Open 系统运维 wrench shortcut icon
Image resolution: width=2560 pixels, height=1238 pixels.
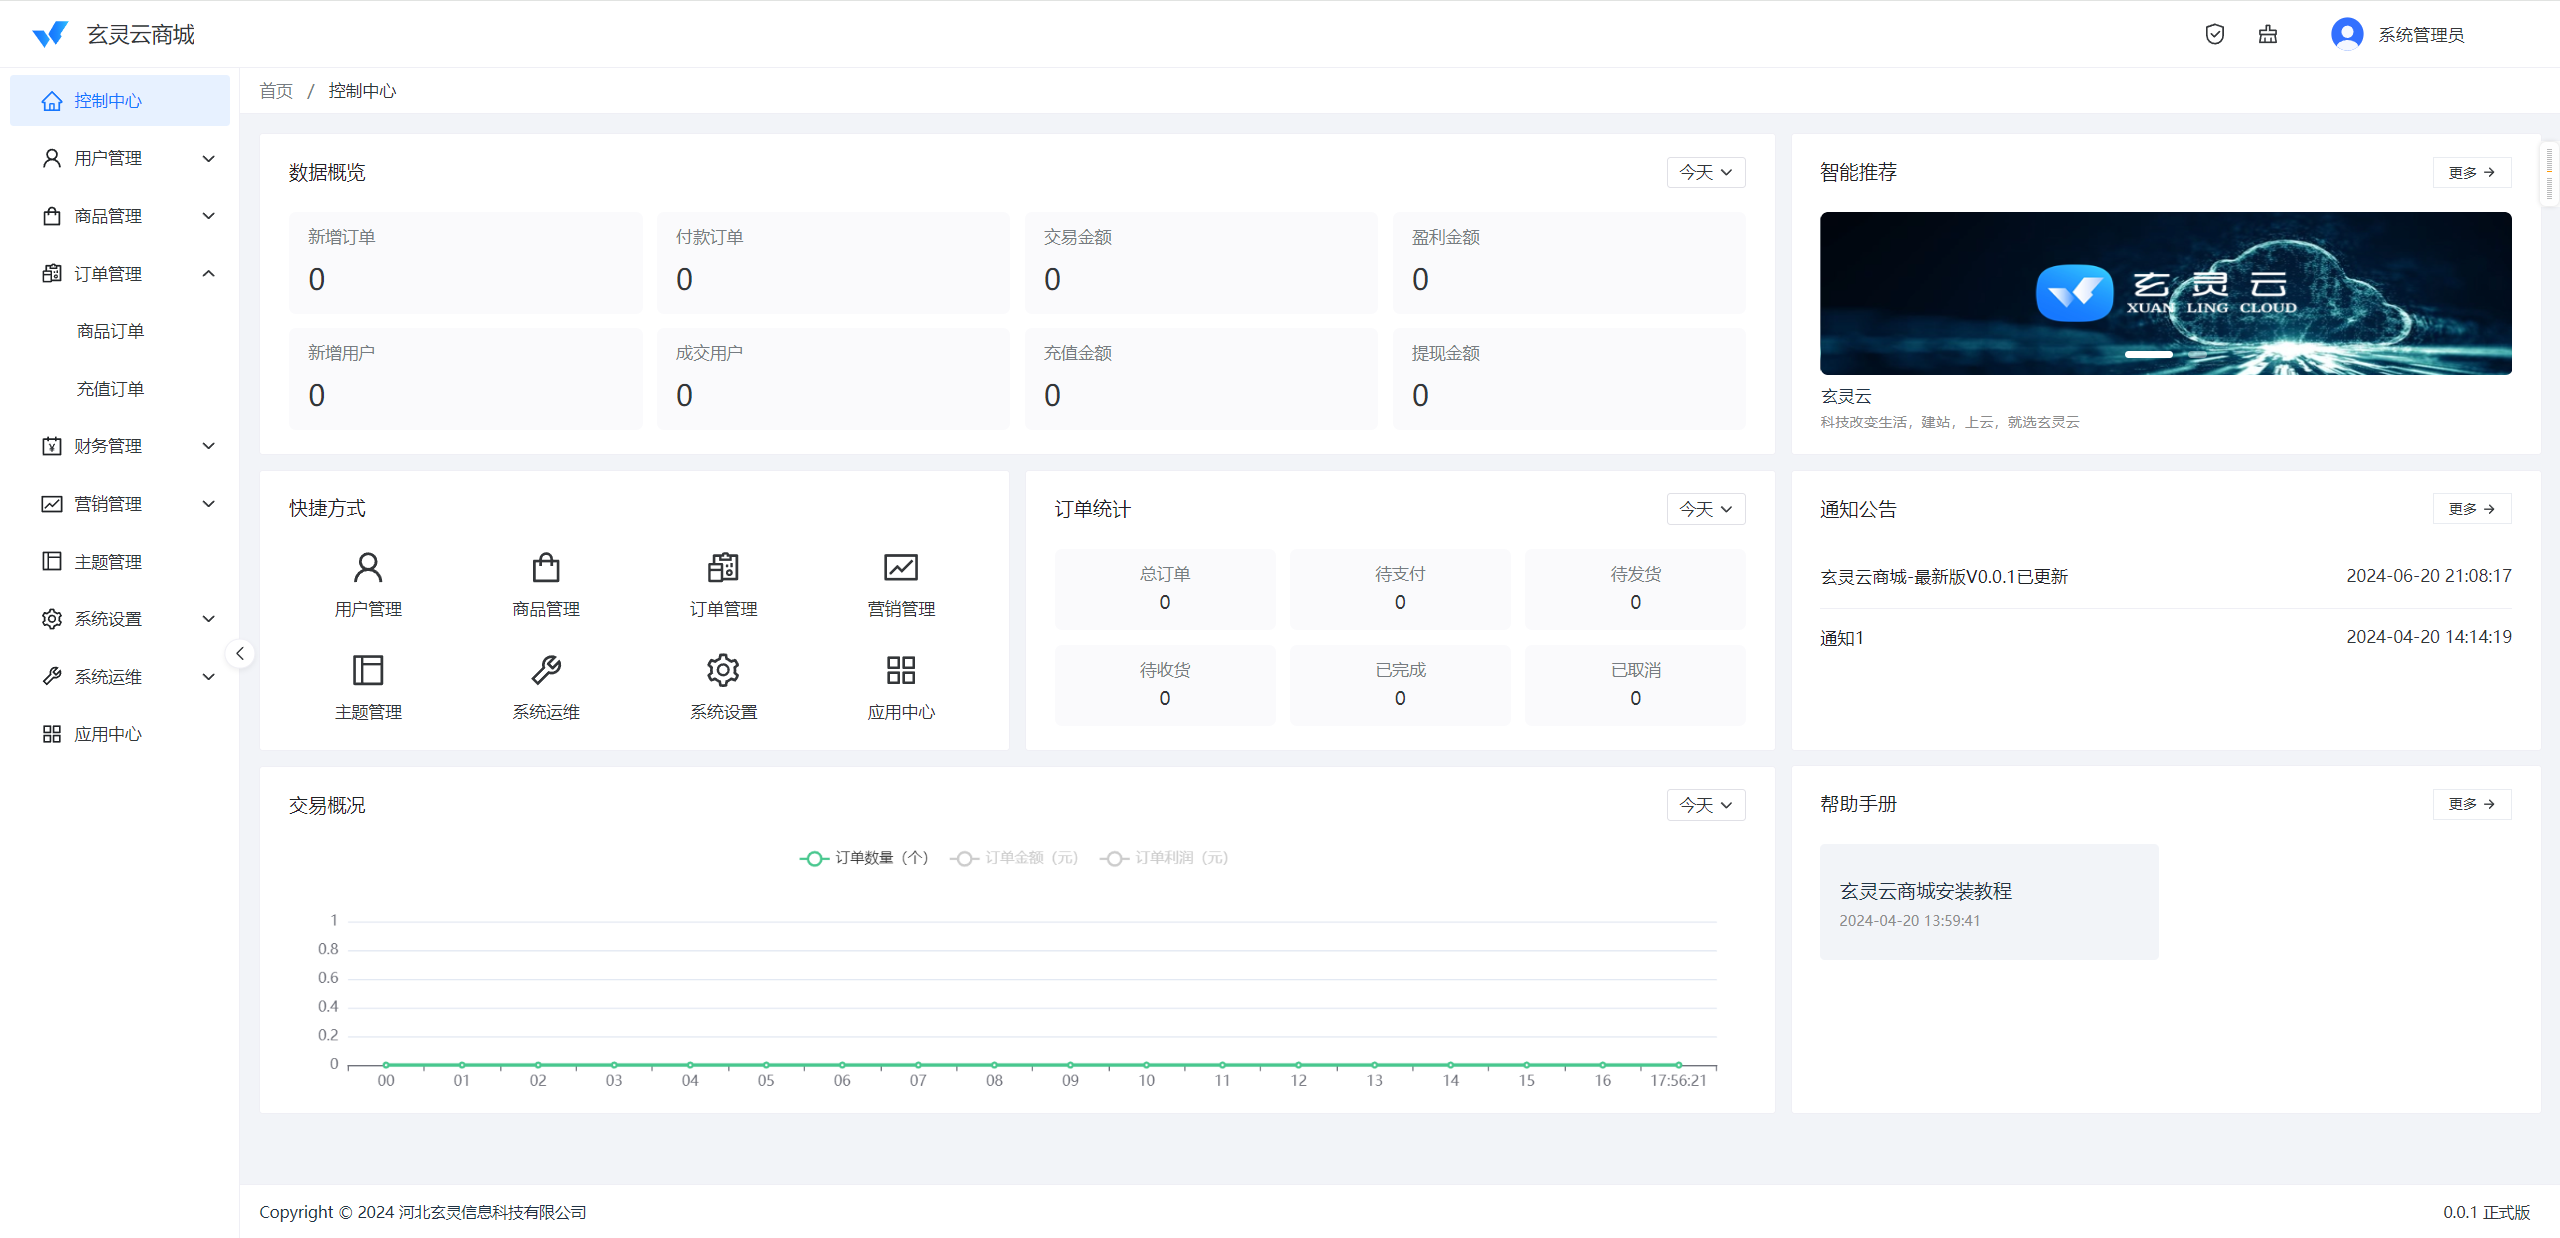pyautogui.click(x=546, y=670)
